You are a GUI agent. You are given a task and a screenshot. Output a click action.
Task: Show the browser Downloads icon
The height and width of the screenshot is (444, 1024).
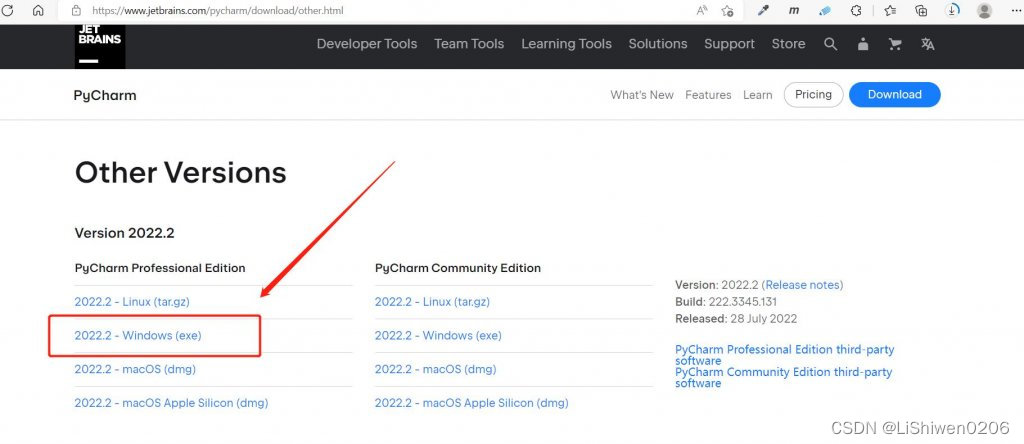953,10
